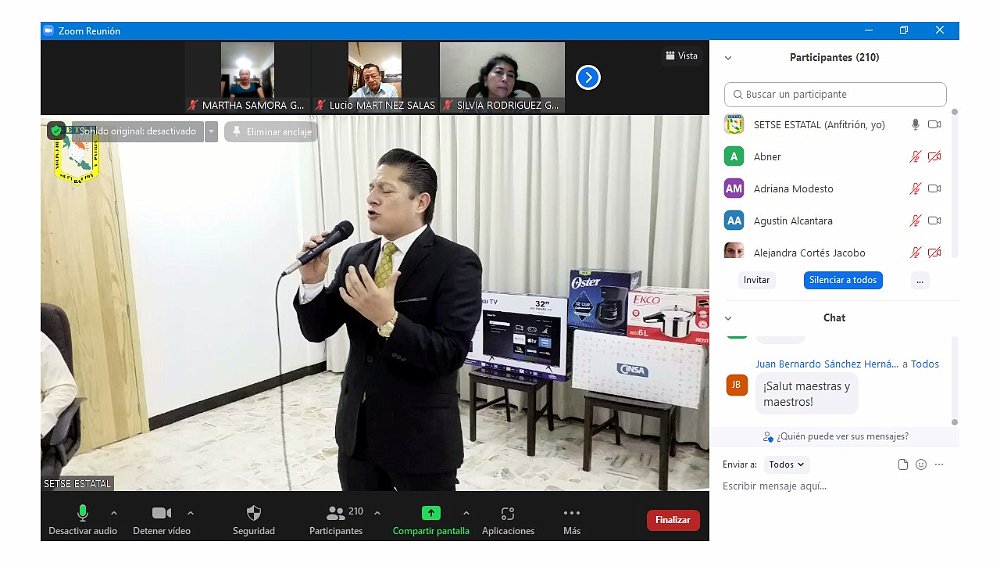Open the Seguridad shield icon
This screenshot has width=1000, height=563.
[x=253, y=513]
